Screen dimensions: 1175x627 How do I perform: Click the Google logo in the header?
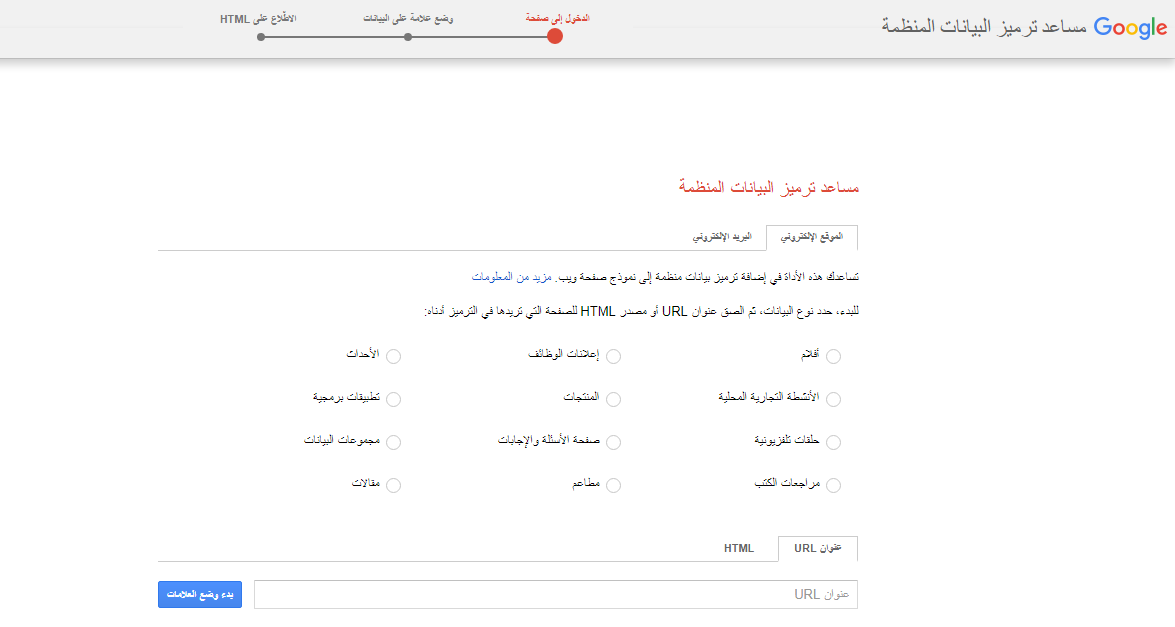point(1130,28)
